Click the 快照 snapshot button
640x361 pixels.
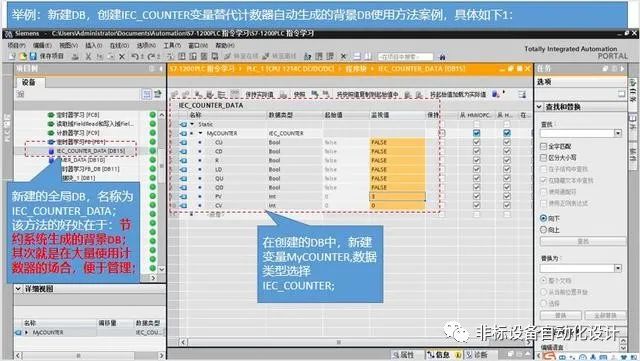pyautogui.click(x=299, y=94)
